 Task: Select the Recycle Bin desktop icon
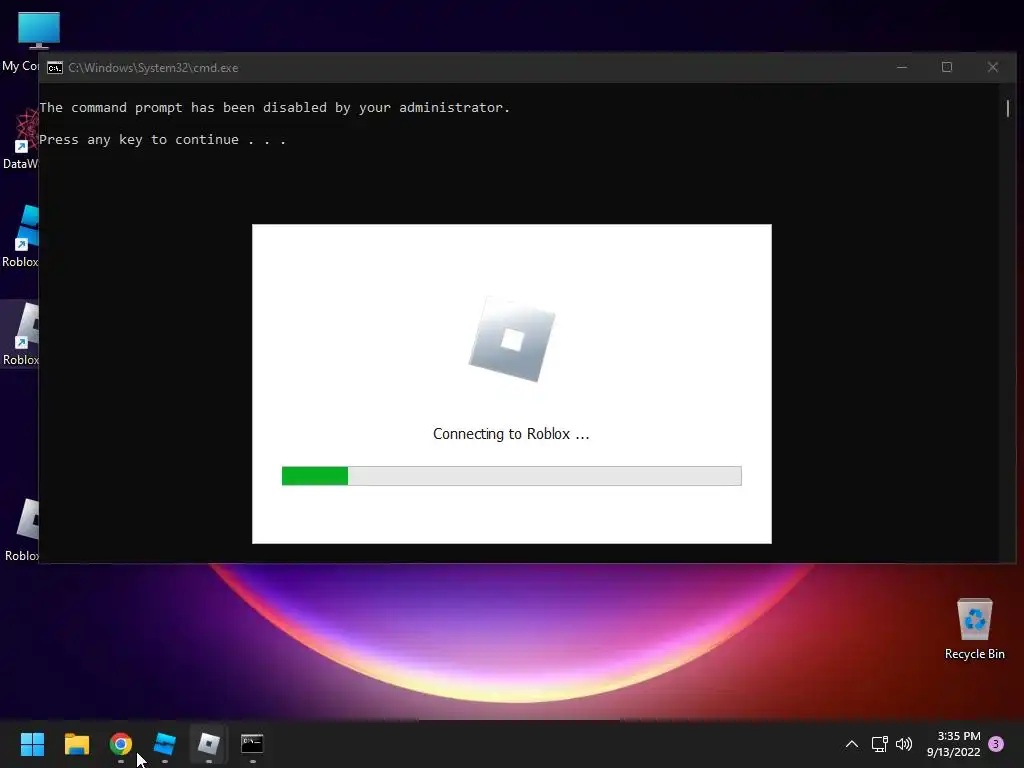pos(974,629)
